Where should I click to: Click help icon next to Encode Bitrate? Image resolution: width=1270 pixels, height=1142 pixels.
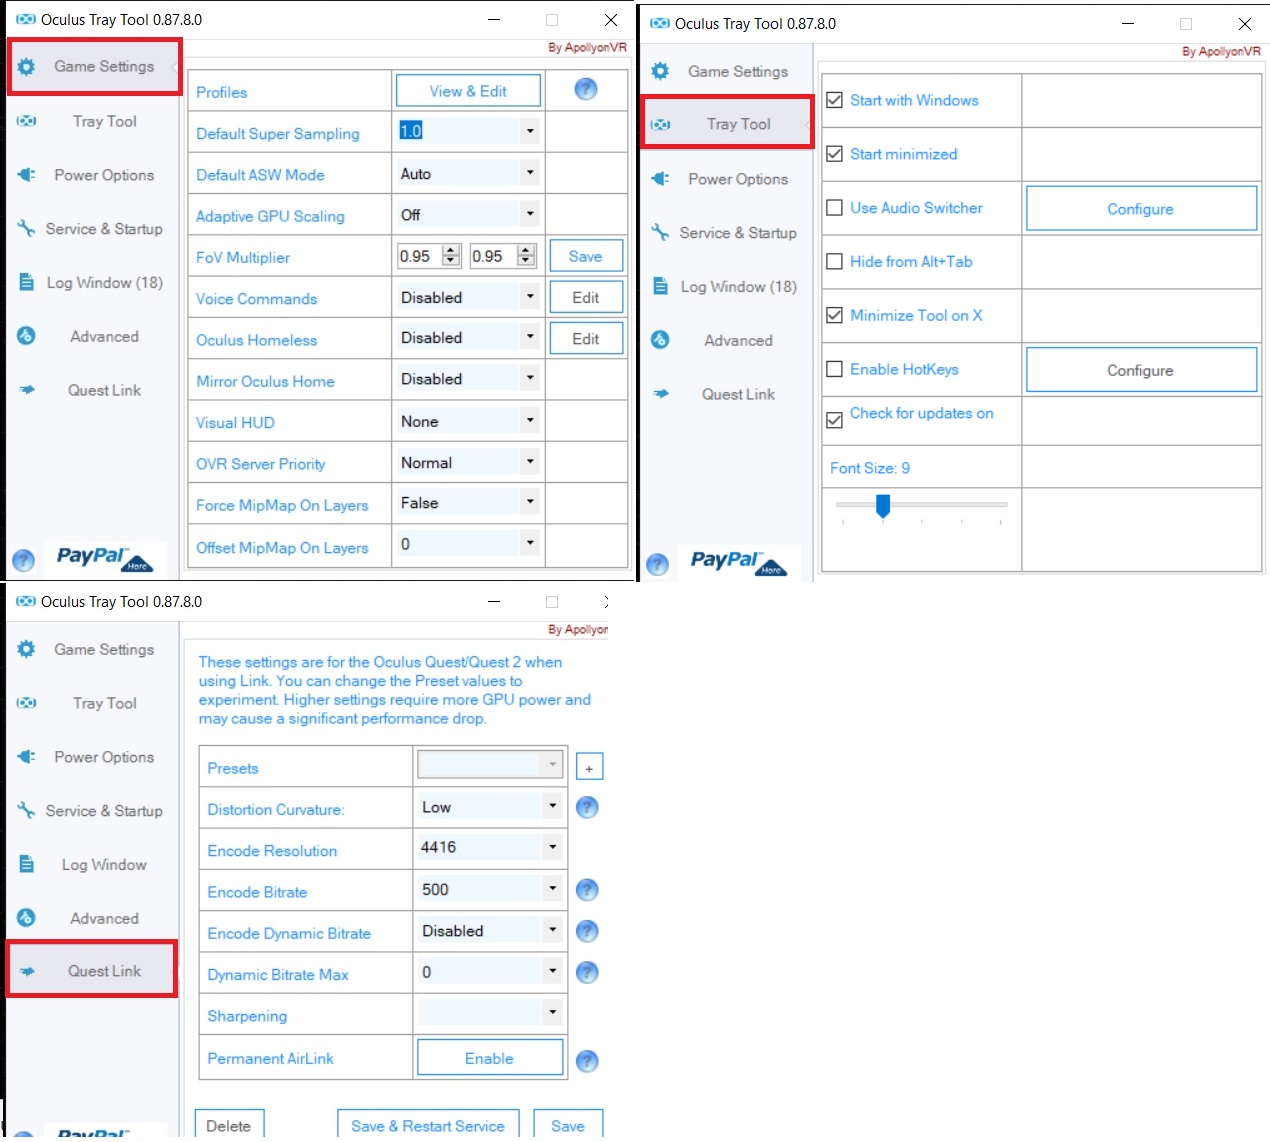tap(588, 890)
